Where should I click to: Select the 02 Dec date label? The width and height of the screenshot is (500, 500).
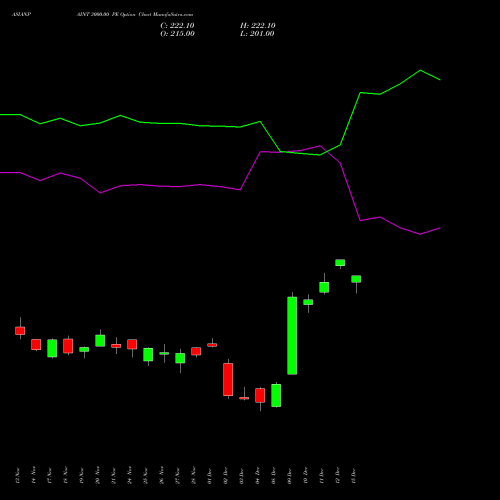tap(226, 475)
